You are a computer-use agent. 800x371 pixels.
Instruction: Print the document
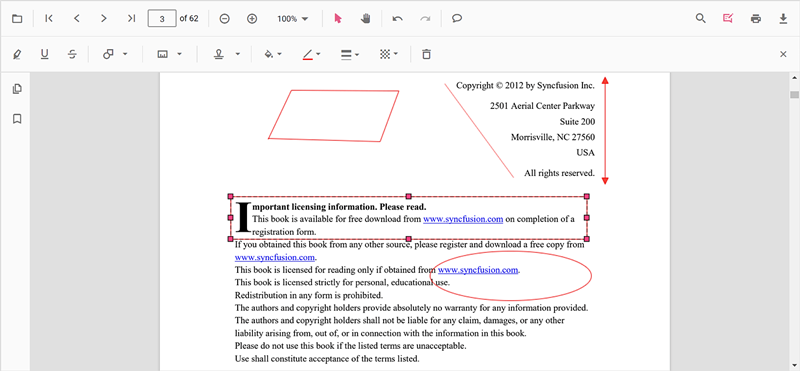(x=756, y=19)
